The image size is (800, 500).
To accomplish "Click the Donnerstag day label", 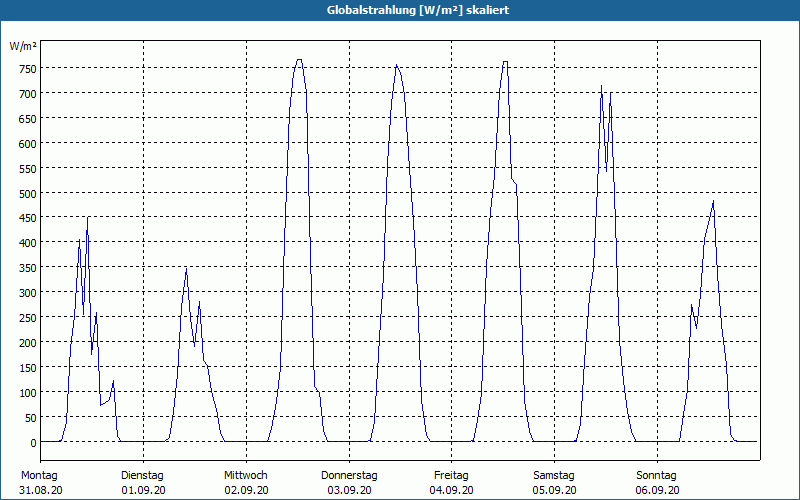I will (349, 476).
